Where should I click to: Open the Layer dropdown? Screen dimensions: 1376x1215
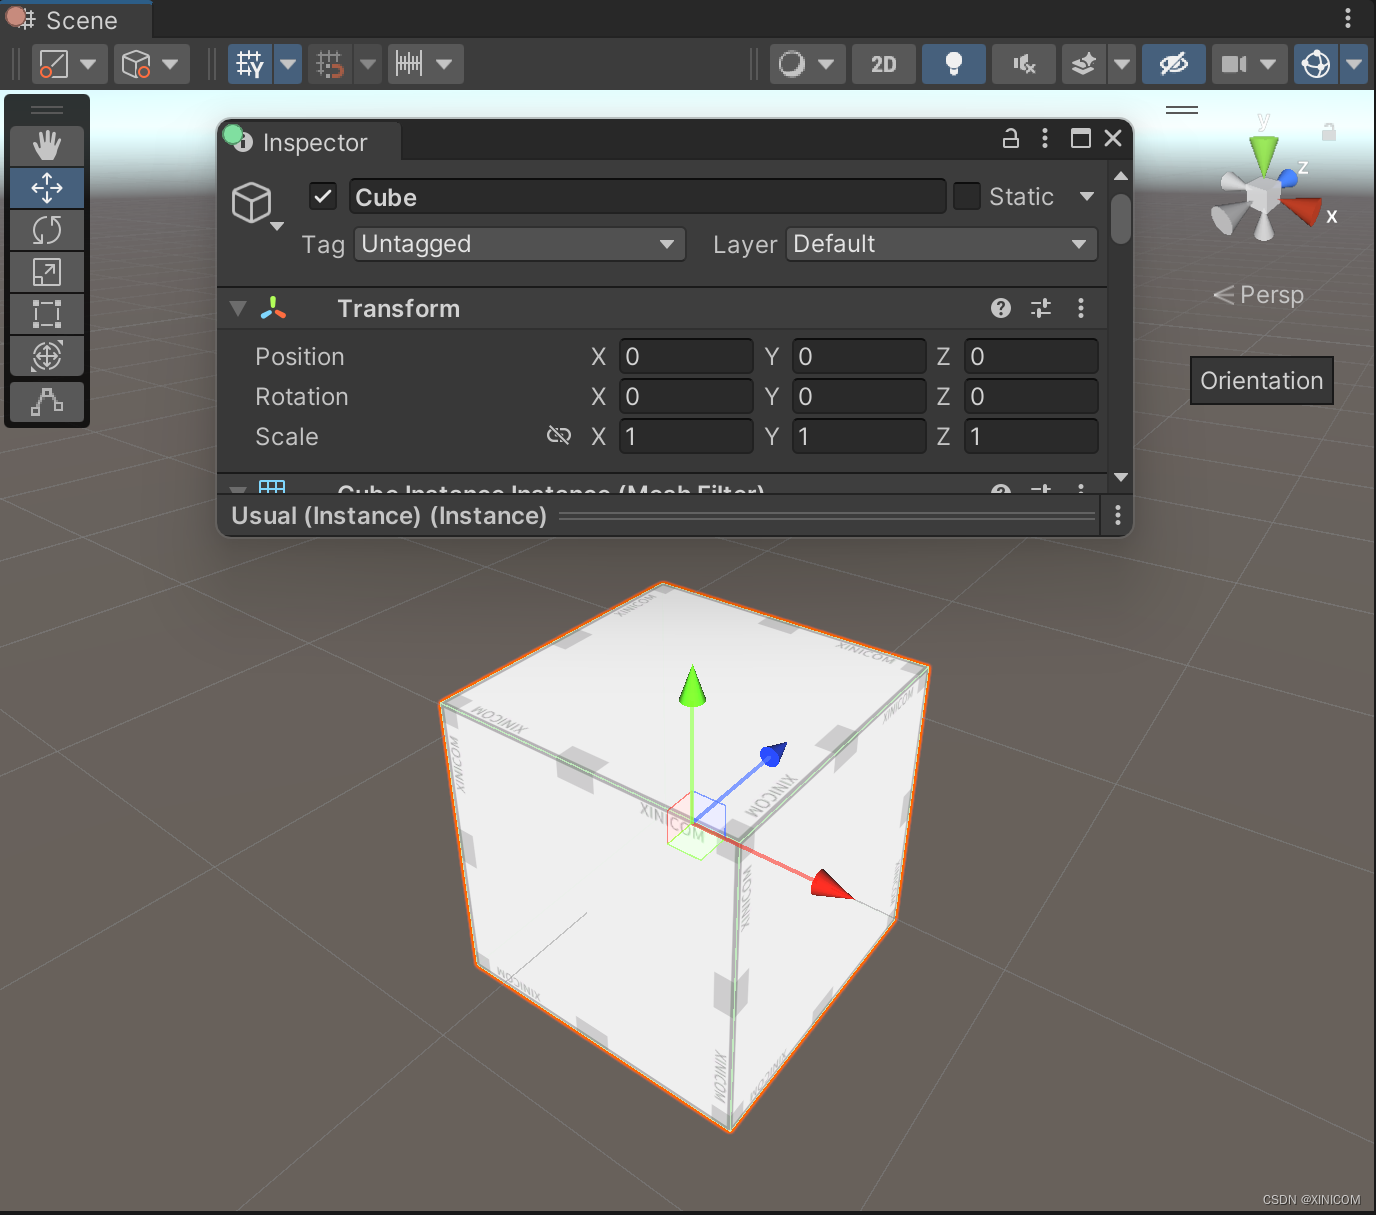938,244
